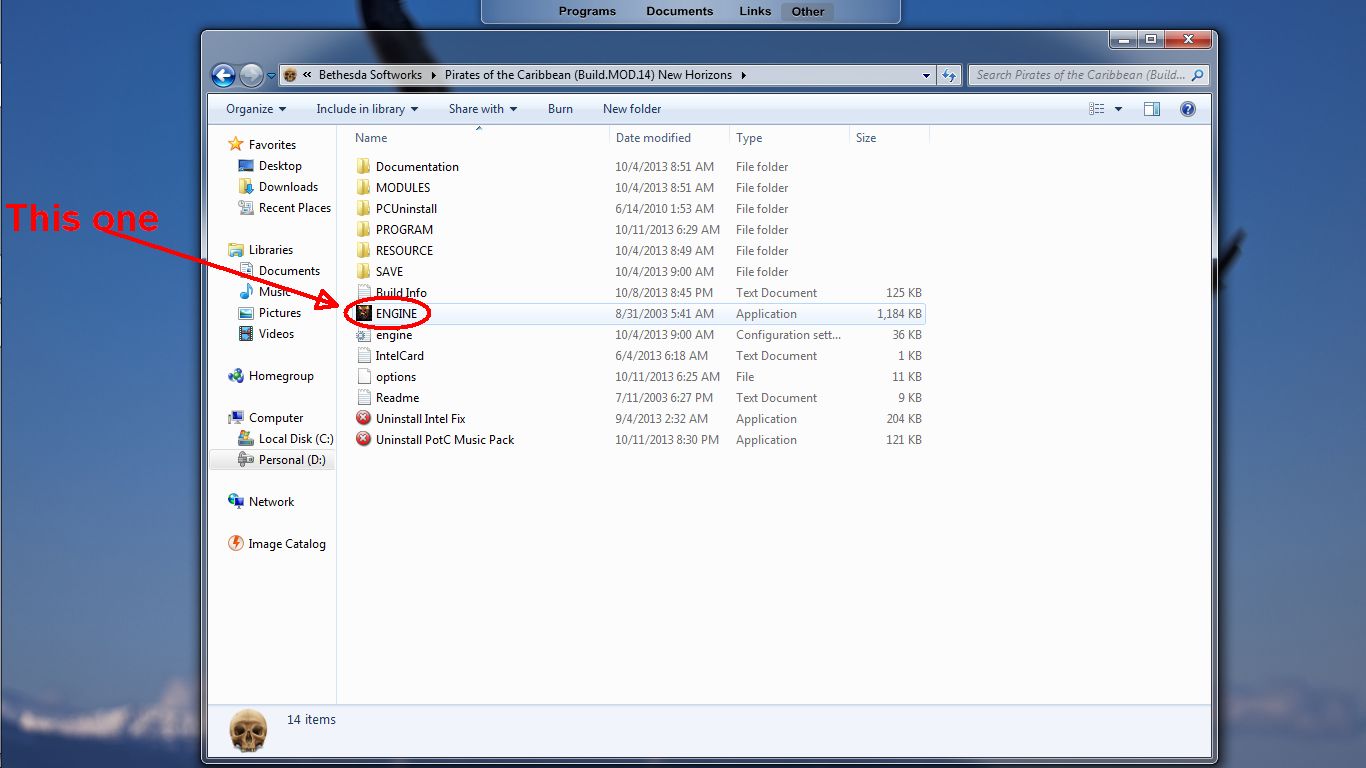Open the view options dropdown arrow

click(x=1118, y=109)
